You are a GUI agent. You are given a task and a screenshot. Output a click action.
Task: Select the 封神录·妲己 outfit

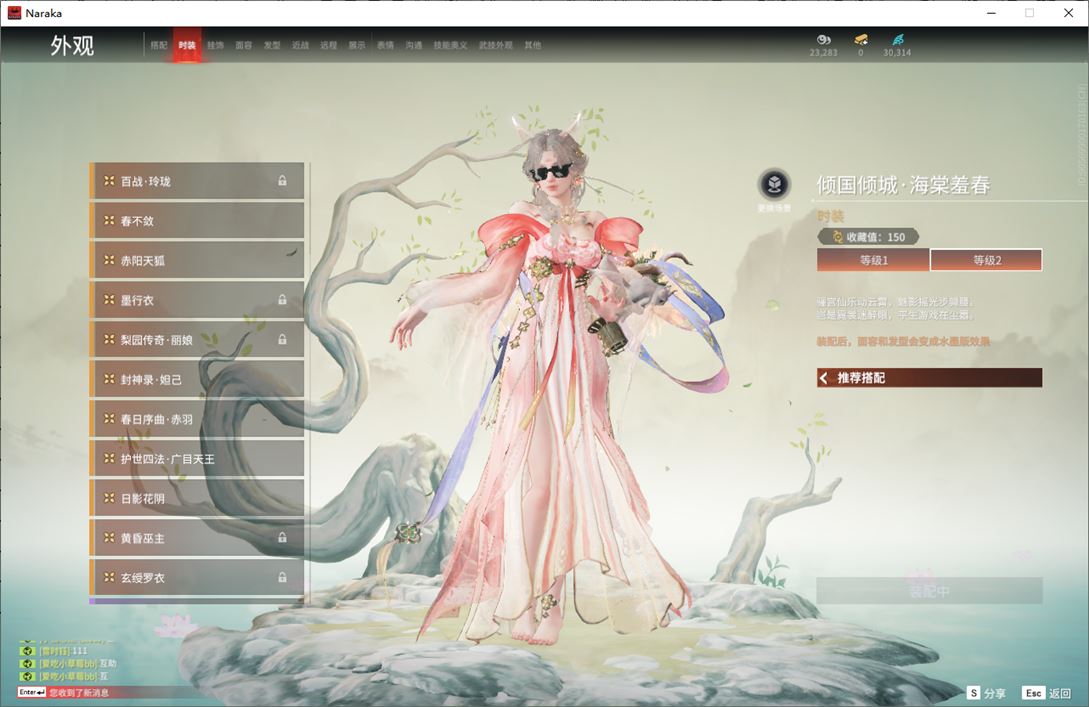(197, 379)
